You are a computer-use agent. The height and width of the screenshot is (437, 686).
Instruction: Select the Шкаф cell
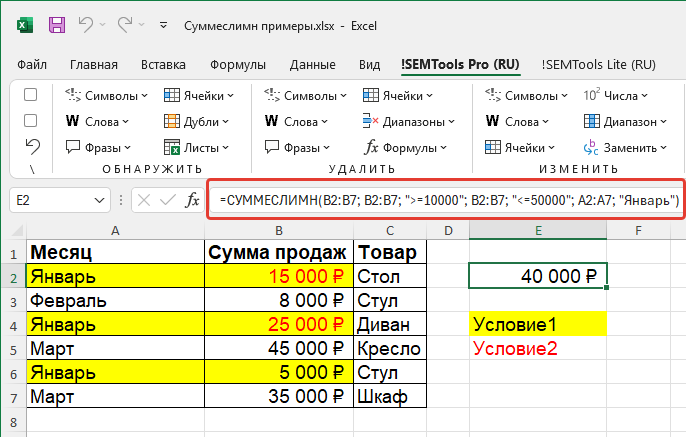[x=390, y=396]
